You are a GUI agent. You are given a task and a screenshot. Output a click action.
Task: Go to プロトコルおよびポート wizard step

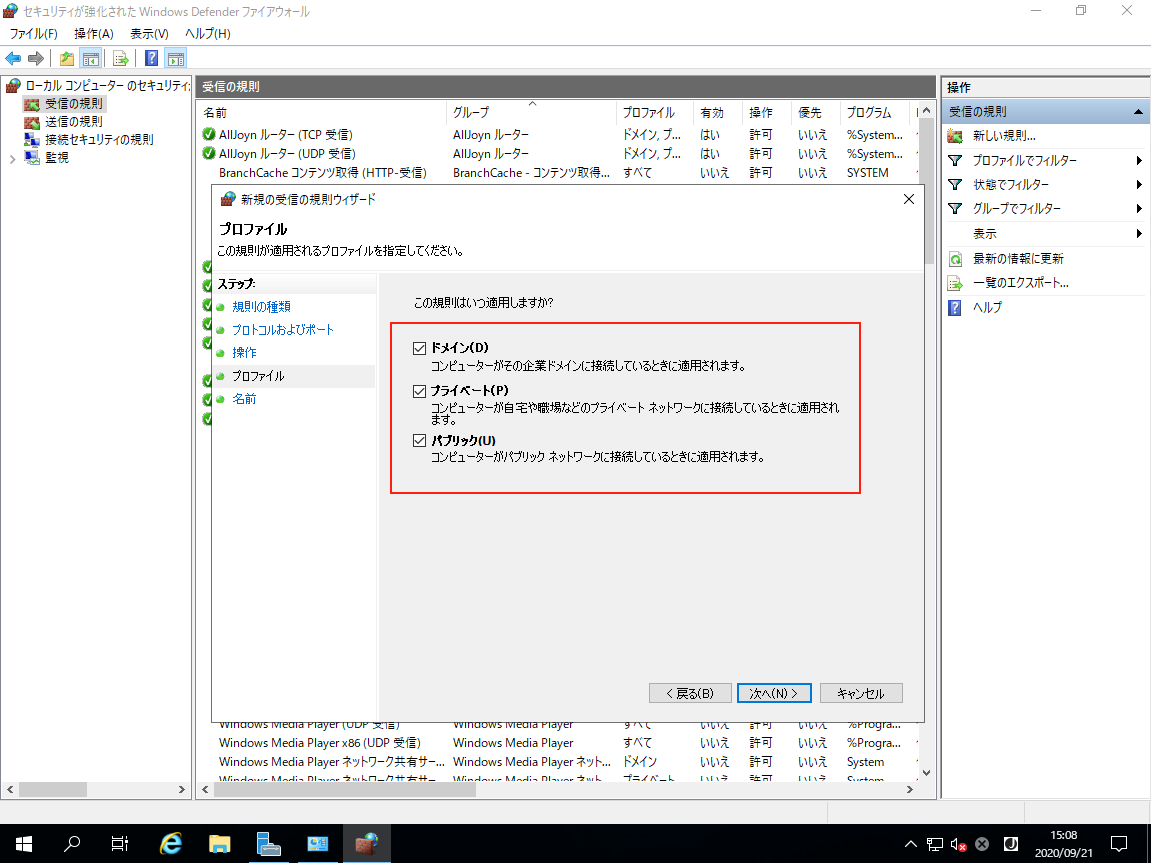pos(283,330)
